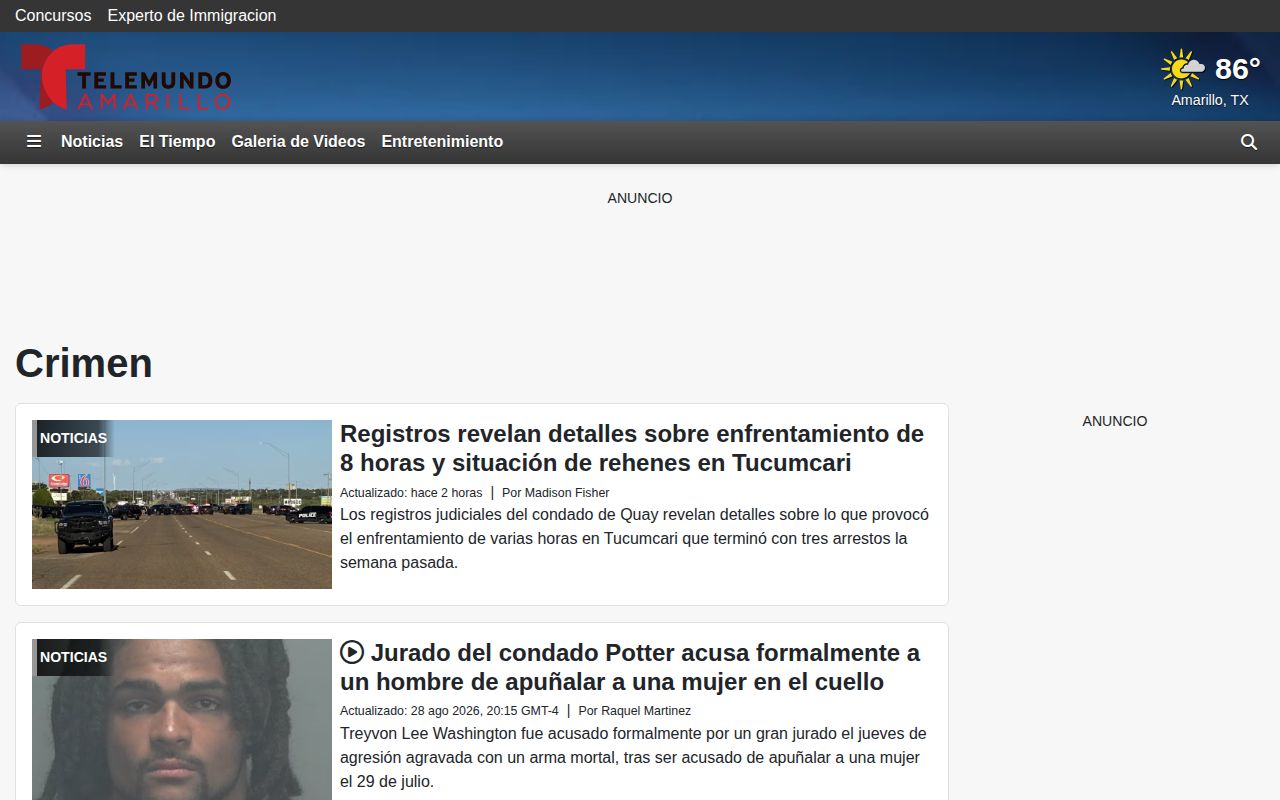Click the Tucumcari article summary text

pos(634,538)
